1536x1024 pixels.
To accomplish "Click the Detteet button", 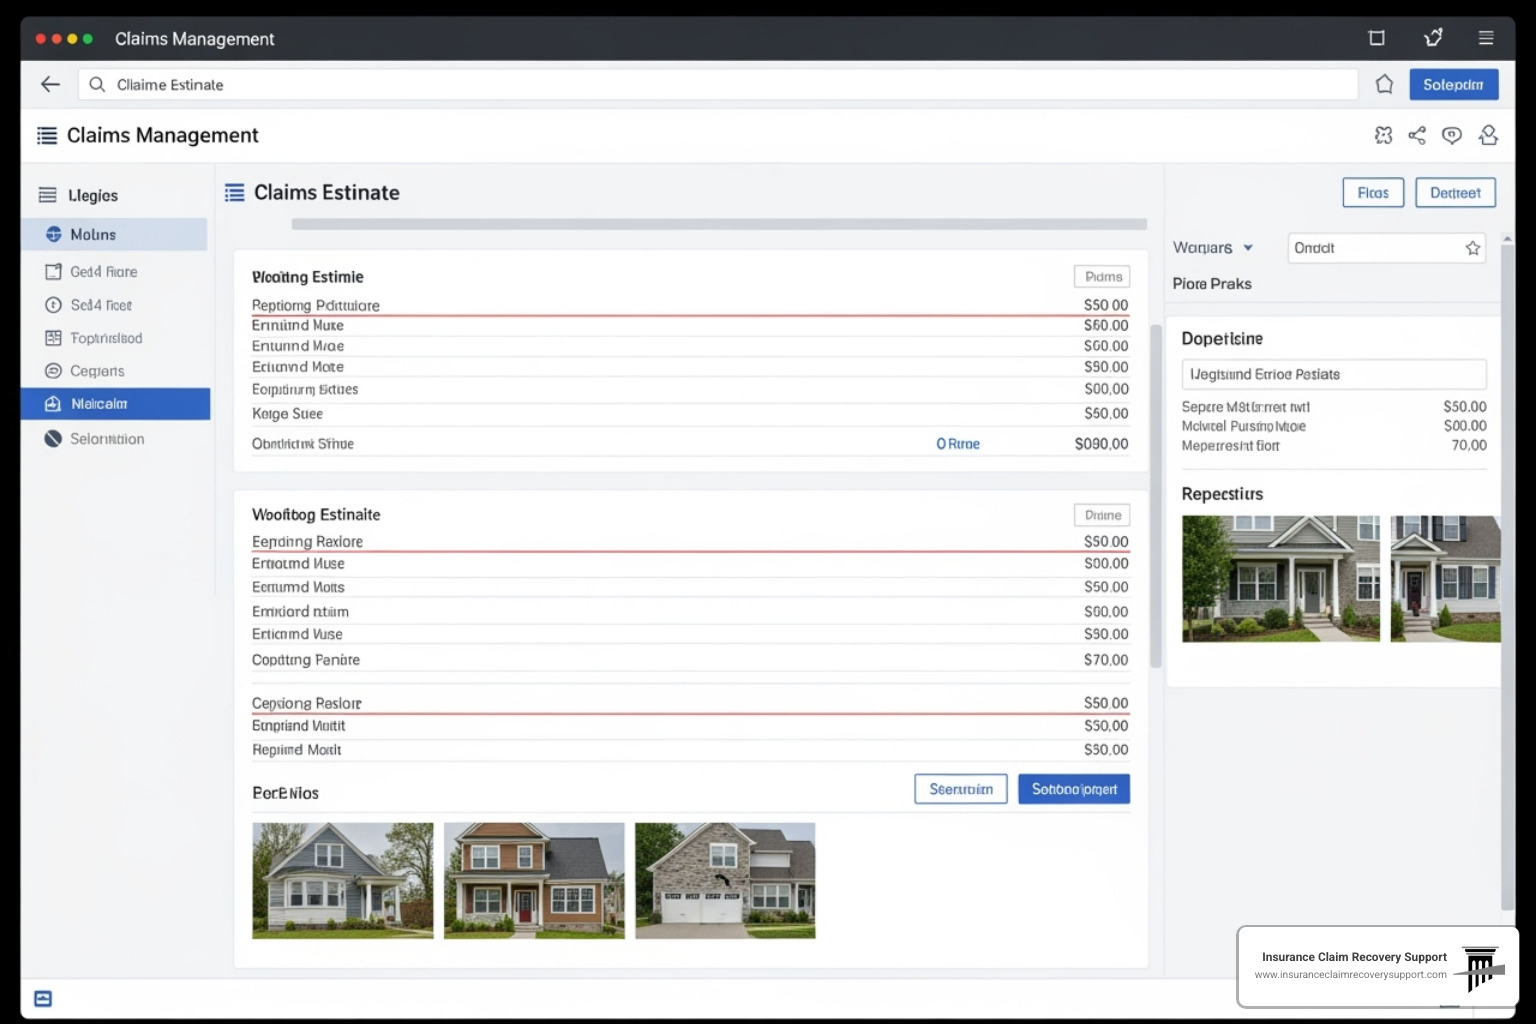I will [1455, 193].
